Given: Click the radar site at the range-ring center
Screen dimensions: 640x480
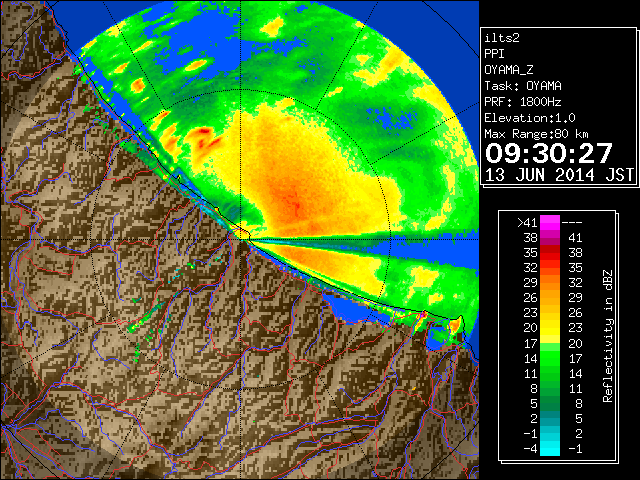Looking at the screenshot, I should click(x=242, y=239).
